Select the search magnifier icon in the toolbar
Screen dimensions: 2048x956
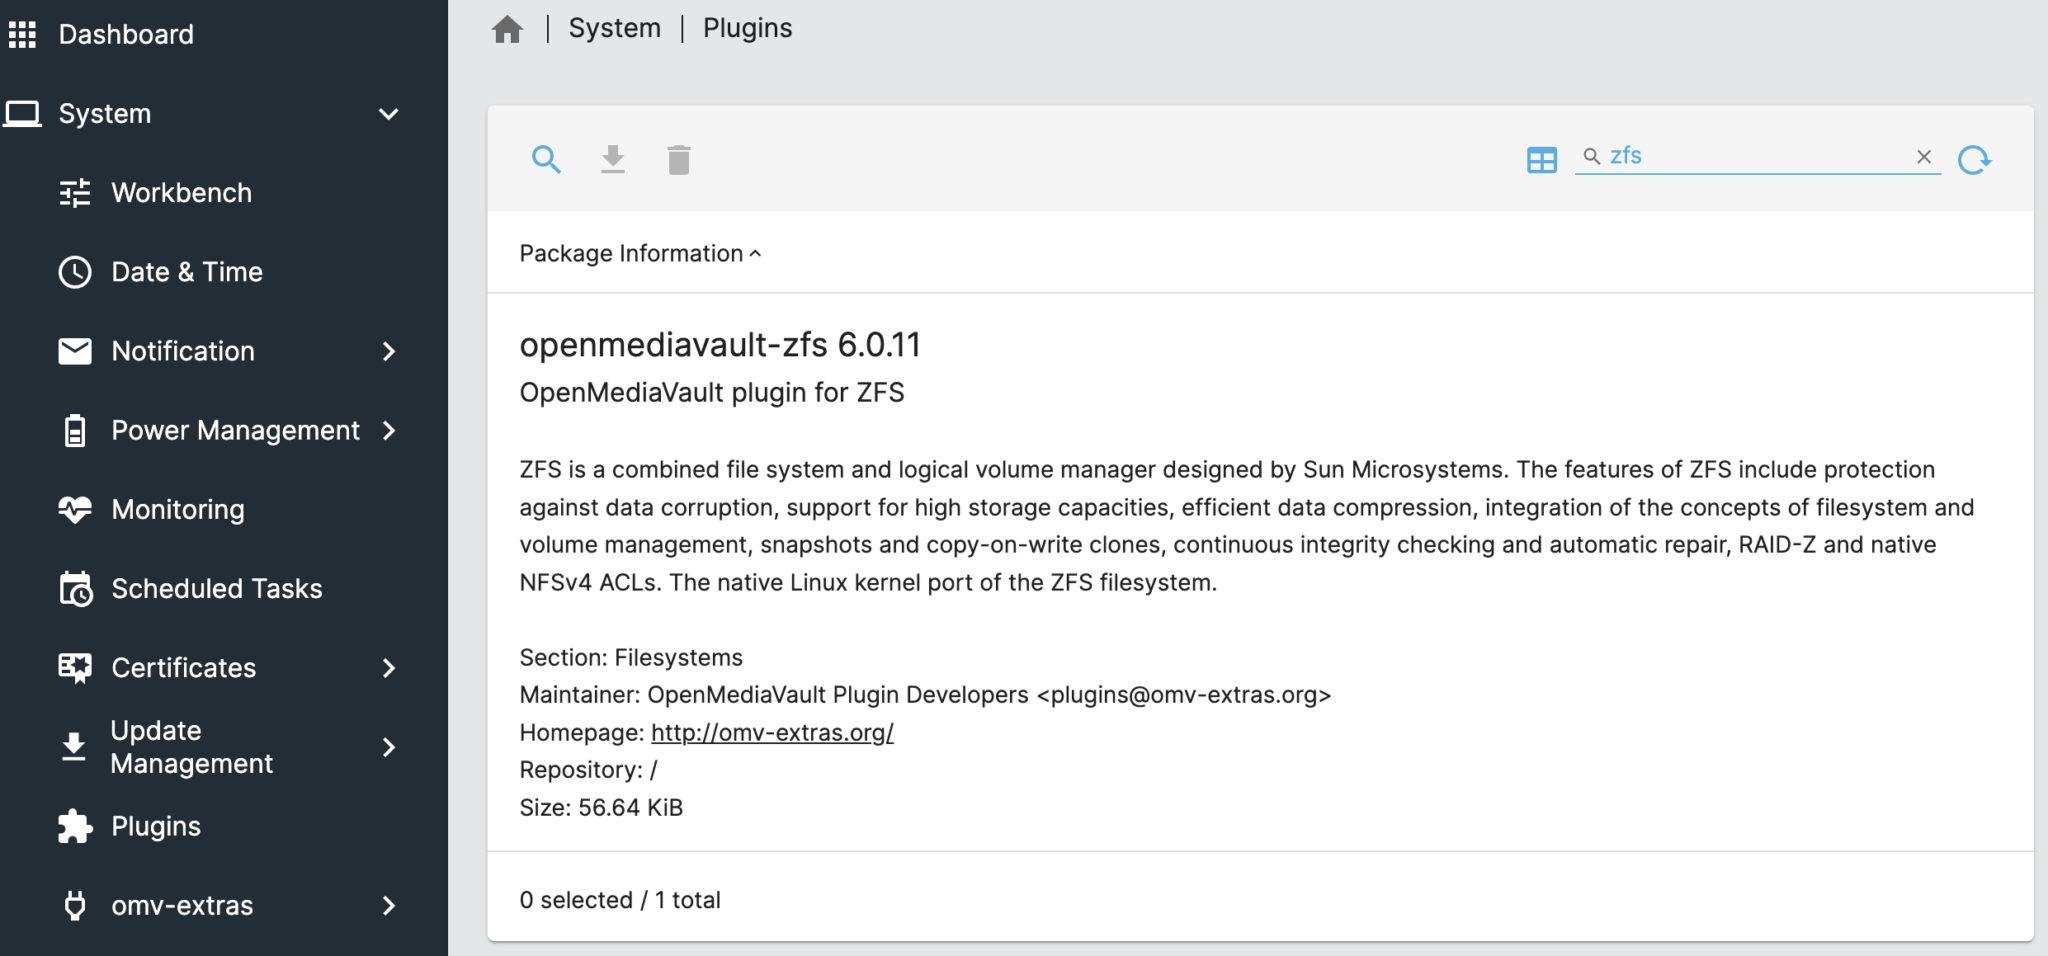pos(546,158)
